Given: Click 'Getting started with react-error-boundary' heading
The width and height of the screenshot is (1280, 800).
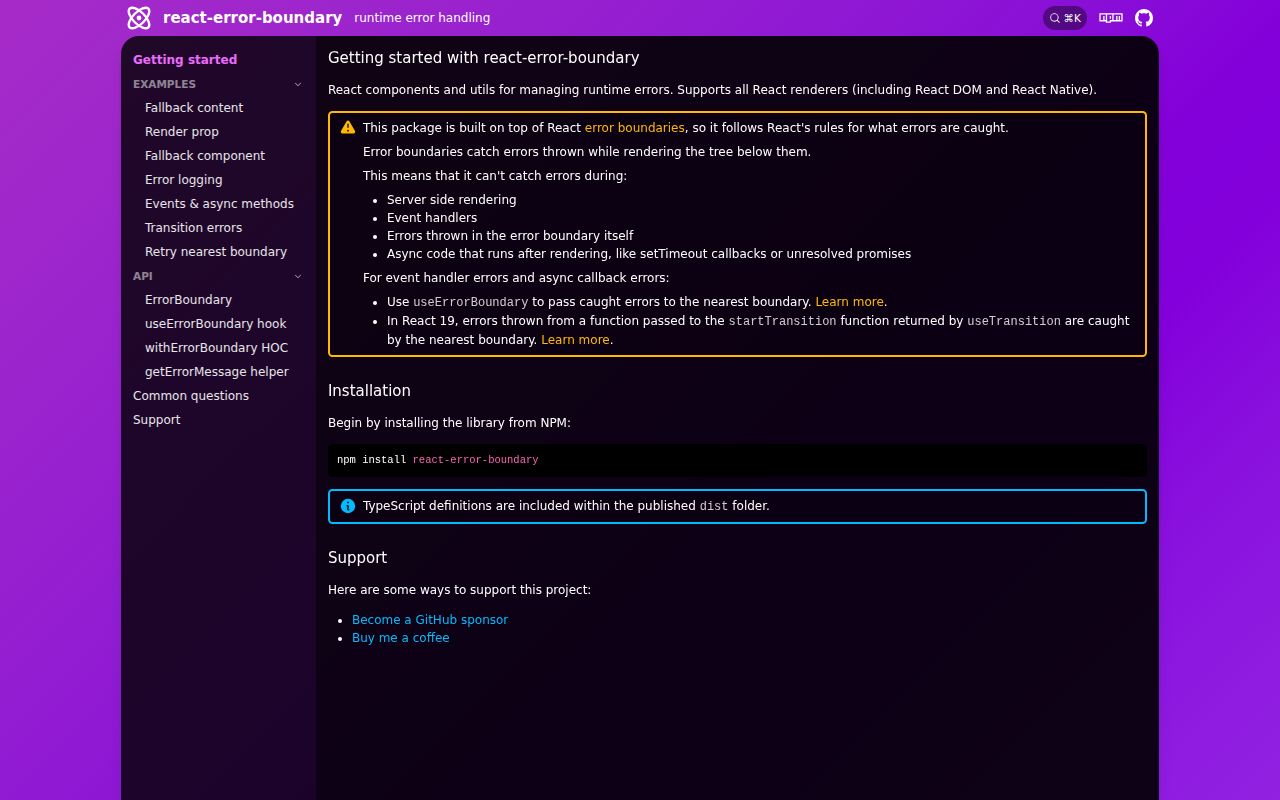Looking at the screenshot, I should (x=484, y=58).
